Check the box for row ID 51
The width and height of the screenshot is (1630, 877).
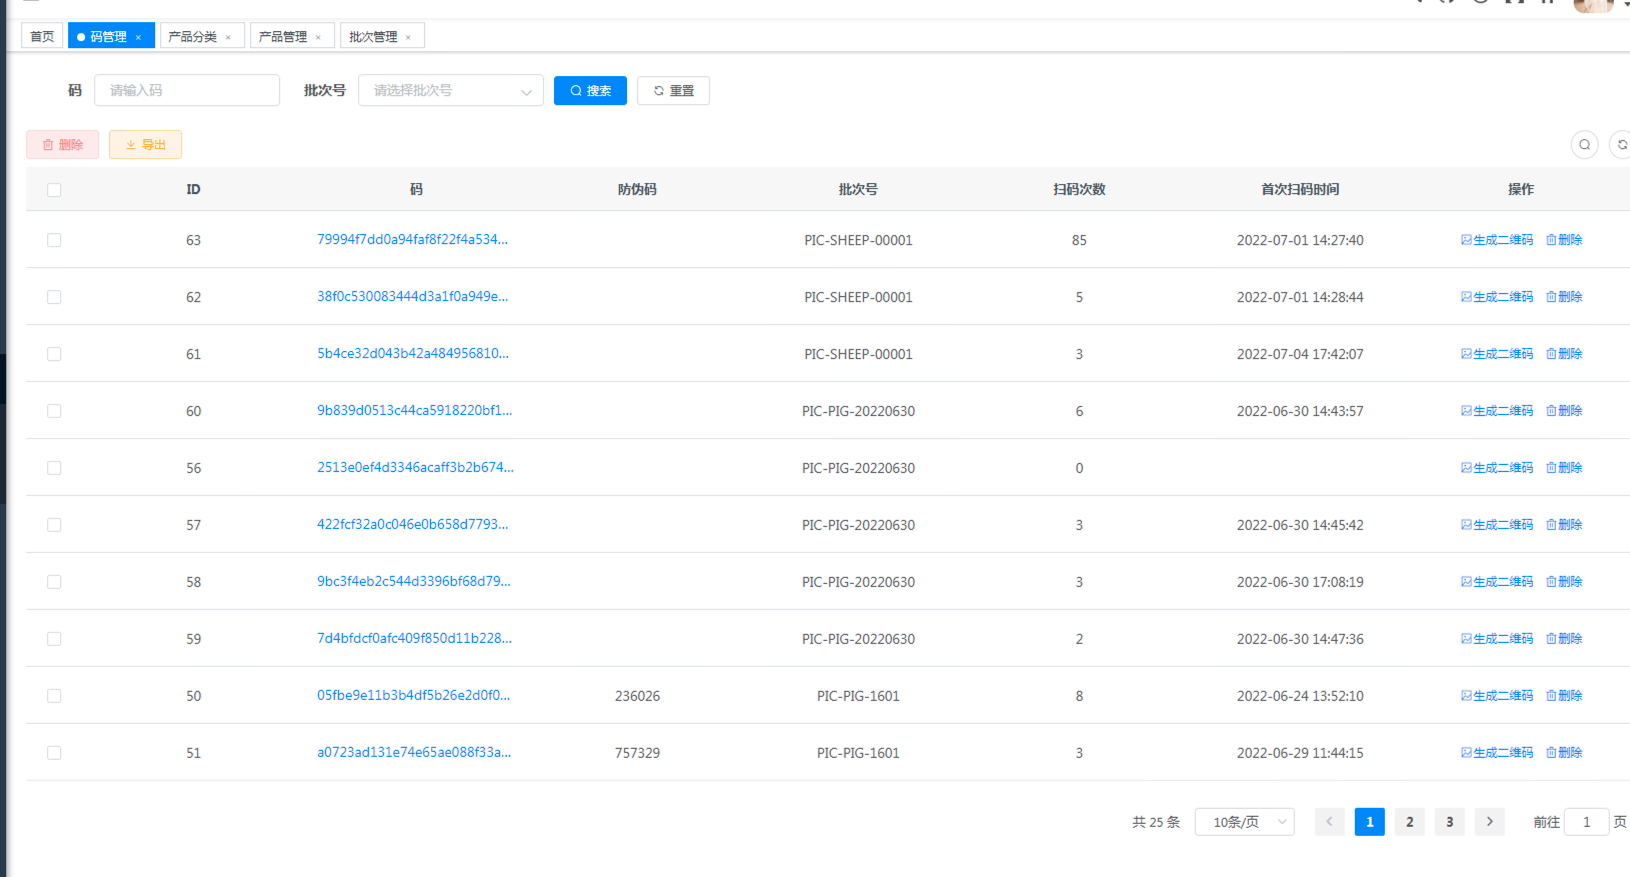(x=54, y=753)
